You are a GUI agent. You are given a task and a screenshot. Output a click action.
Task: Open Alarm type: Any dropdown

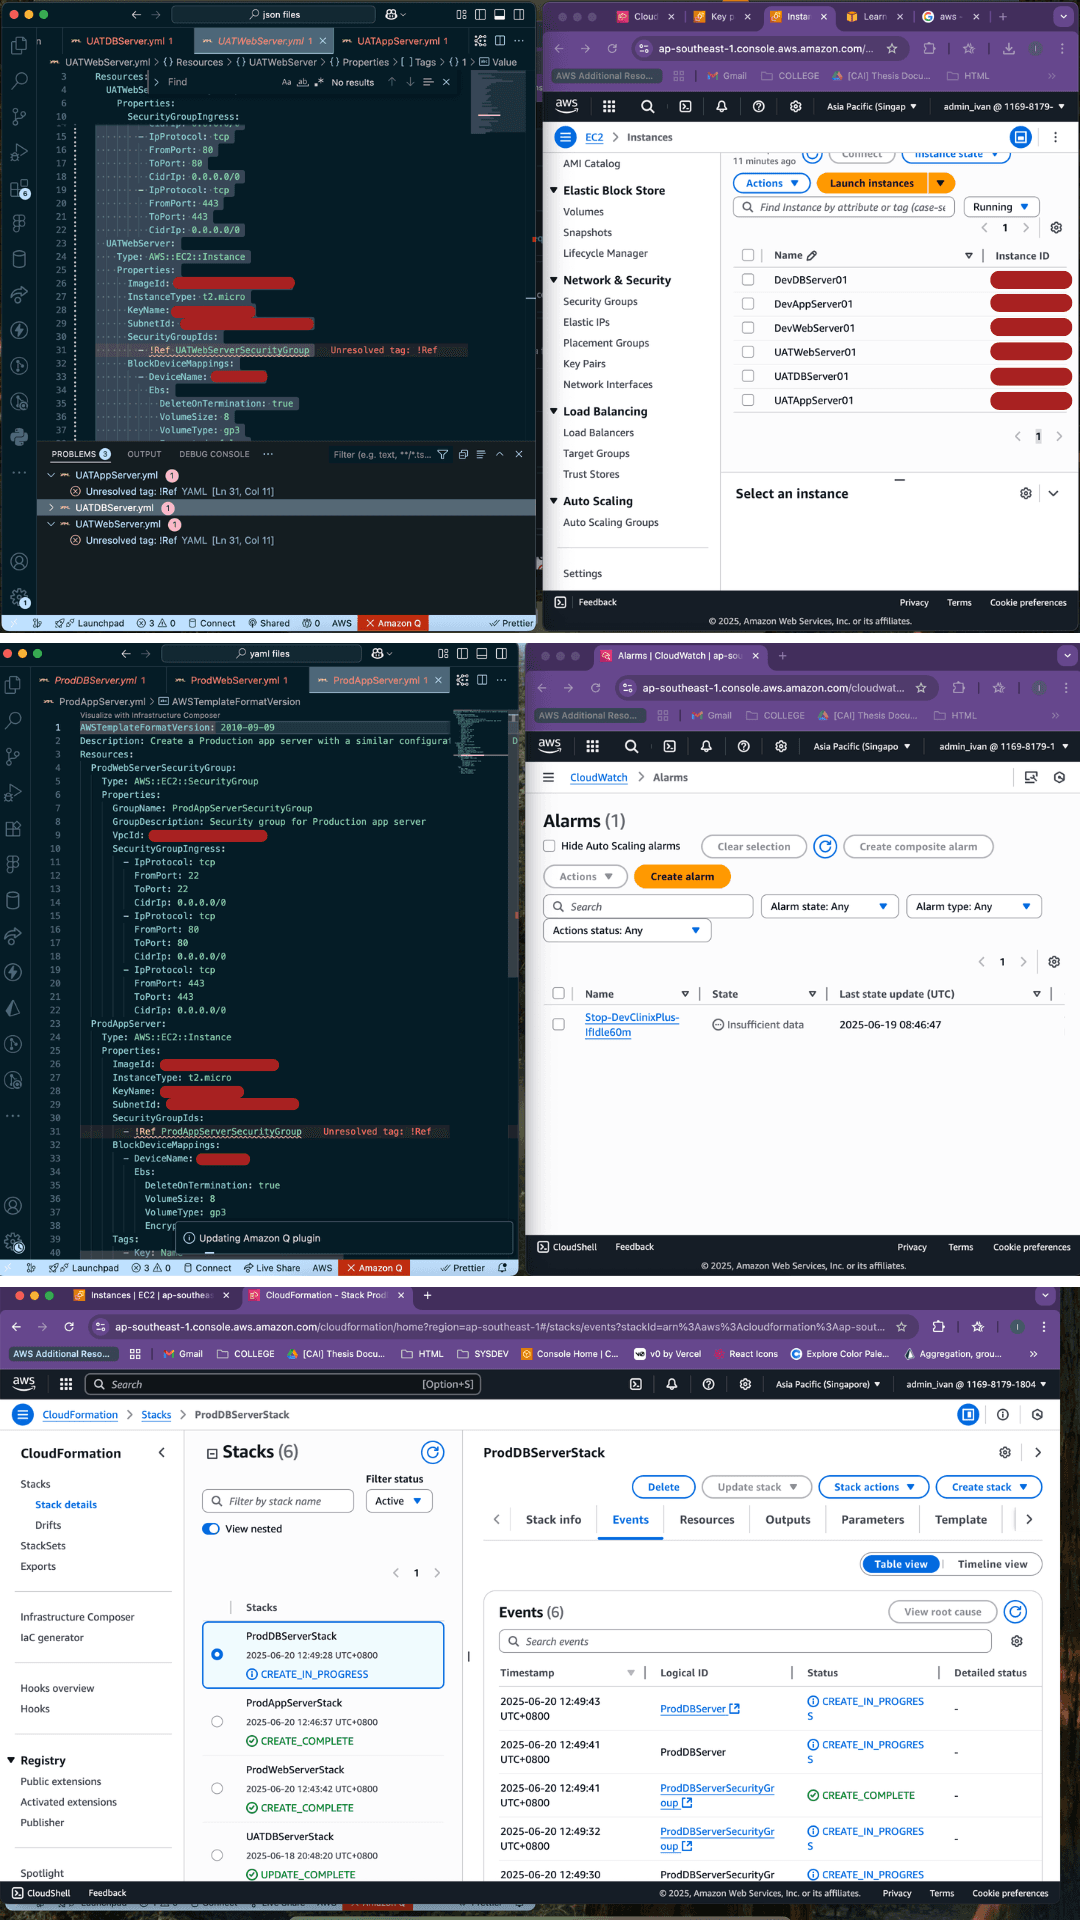[x=974, y=906]
